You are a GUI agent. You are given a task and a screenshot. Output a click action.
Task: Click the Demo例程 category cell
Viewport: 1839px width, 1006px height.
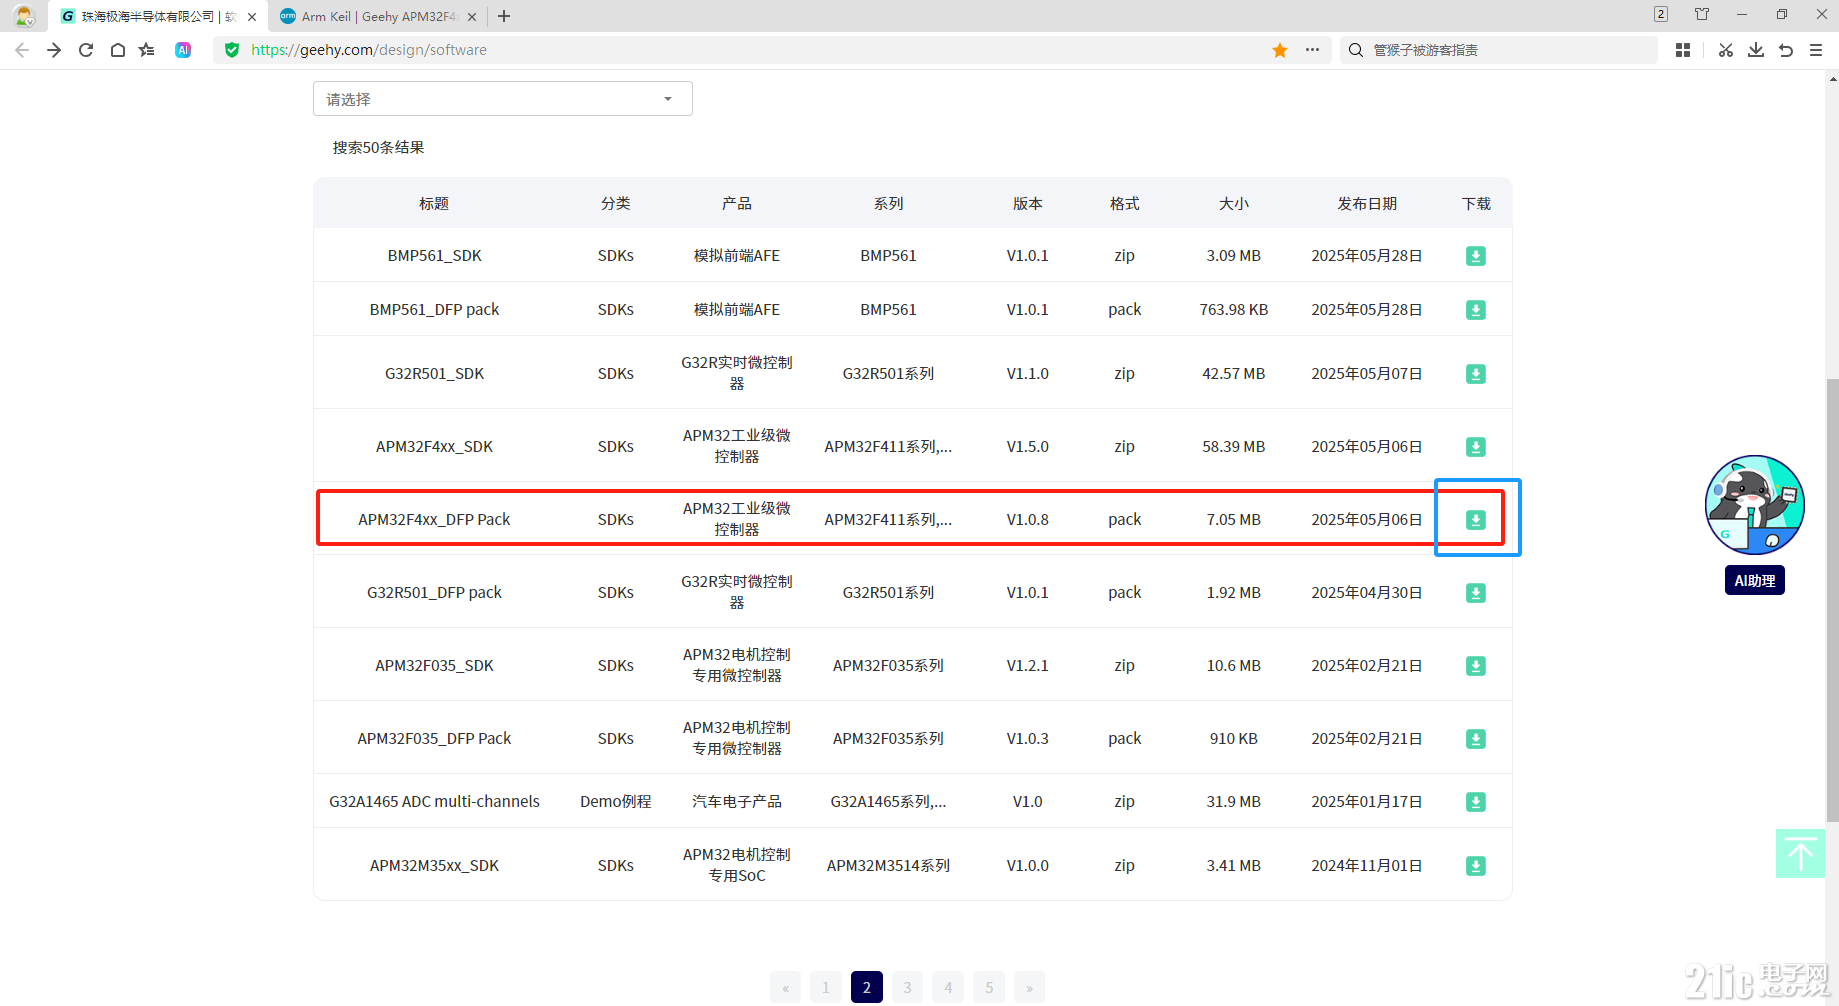[x=616, y=801]
